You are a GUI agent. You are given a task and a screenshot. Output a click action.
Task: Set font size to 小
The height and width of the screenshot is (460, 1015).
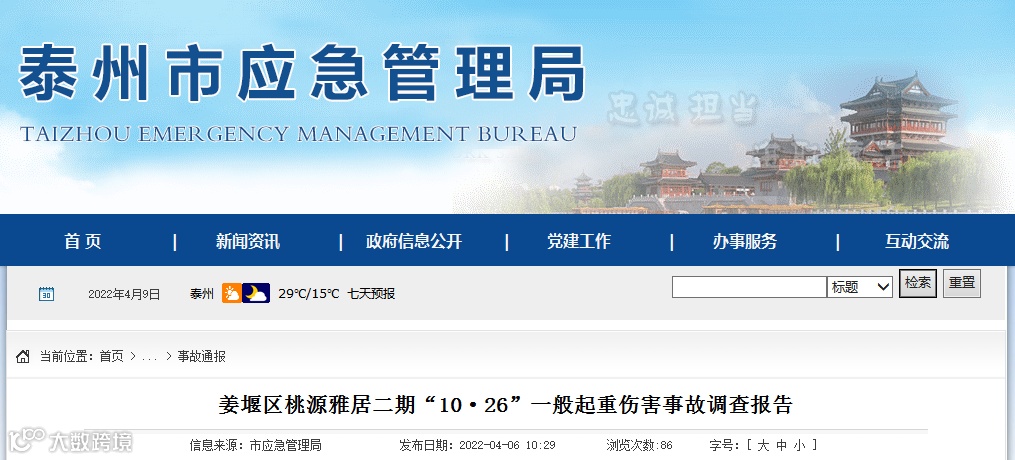tap(799, 445)
